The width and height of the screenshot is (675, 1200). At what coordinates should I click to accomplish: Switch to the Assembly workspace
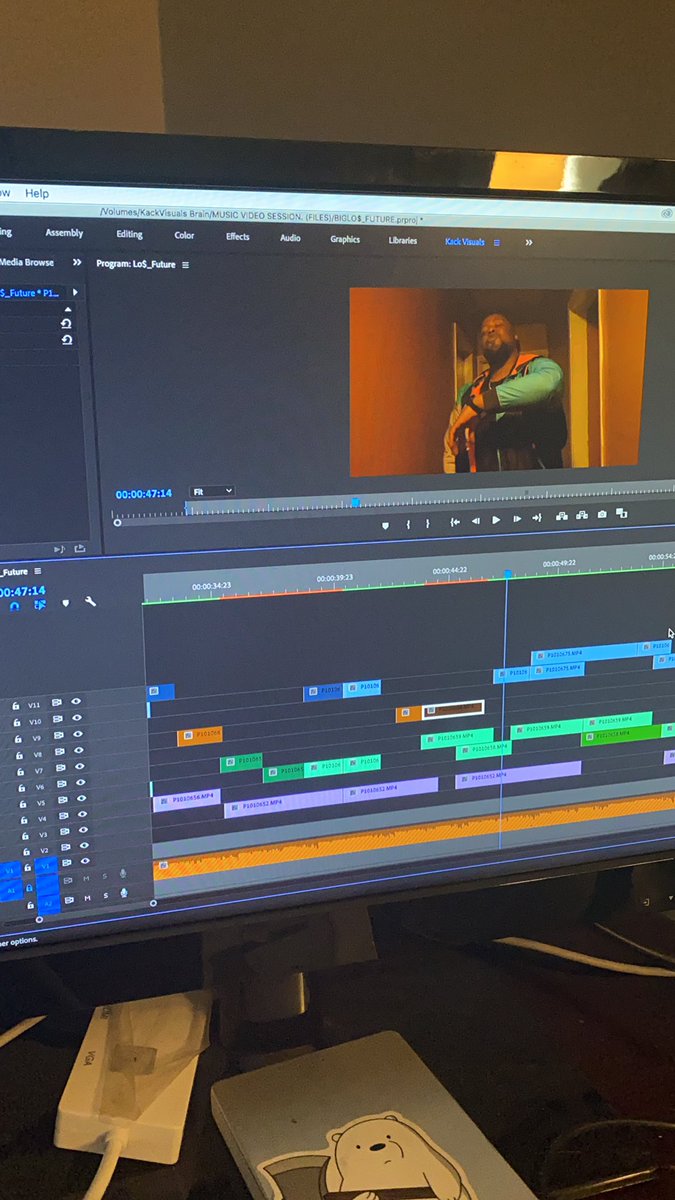tap(64, 233)
